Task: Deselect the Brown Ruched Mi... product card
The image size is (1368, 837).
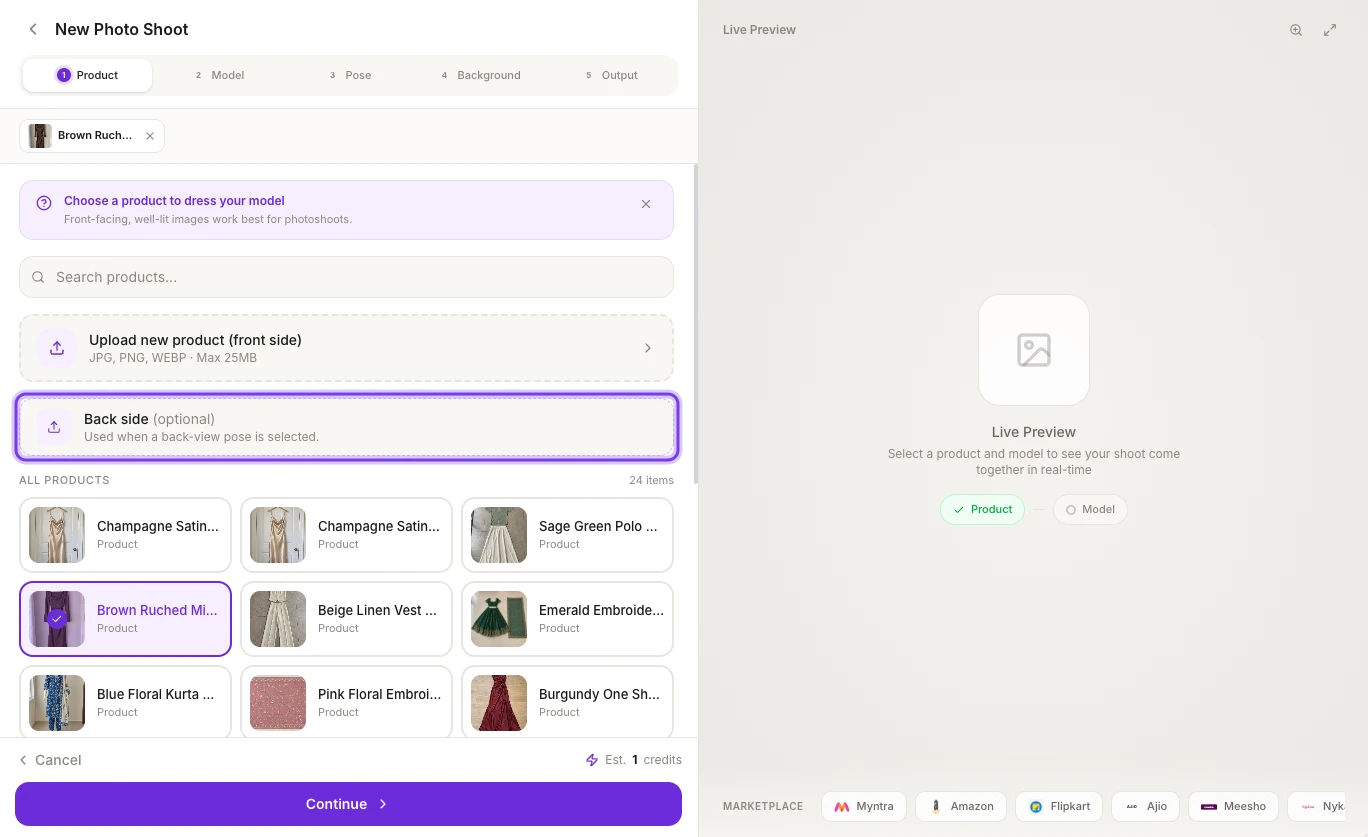Action: pos(125,619)
